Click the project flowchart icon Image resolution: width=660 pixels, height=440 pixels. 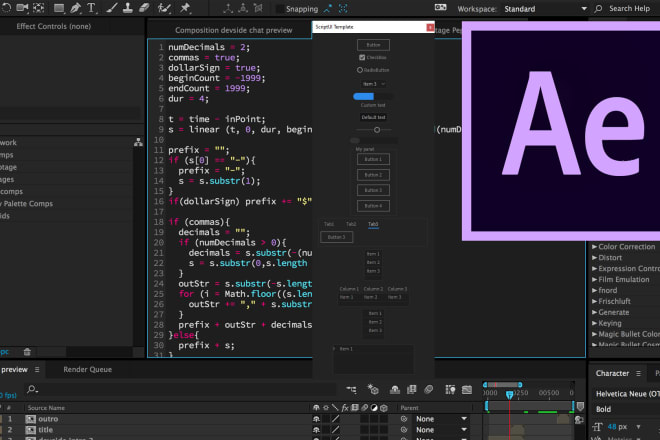[138, 143]
